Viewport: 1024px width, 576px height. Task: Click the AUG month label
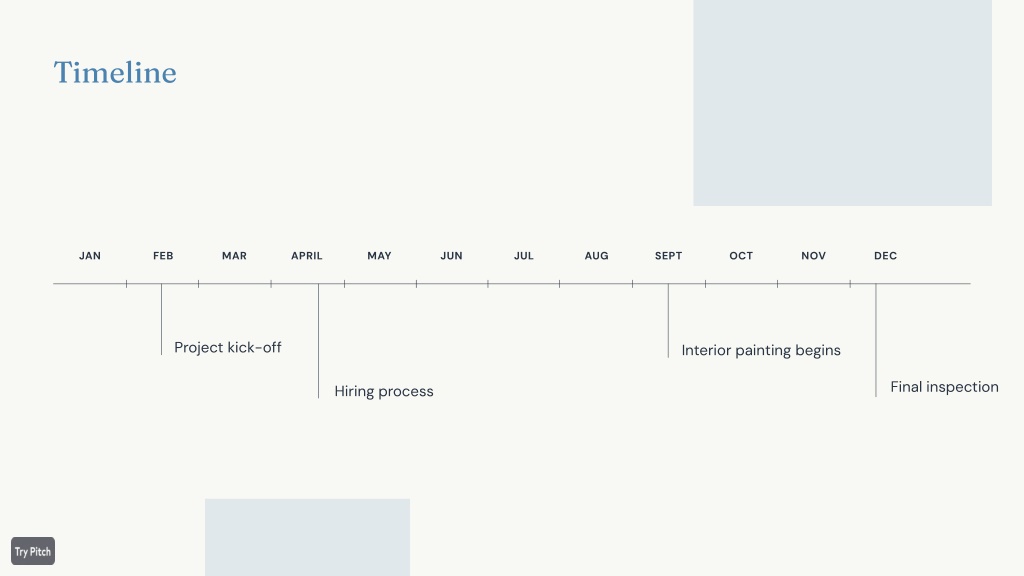(x=596, y=256)
